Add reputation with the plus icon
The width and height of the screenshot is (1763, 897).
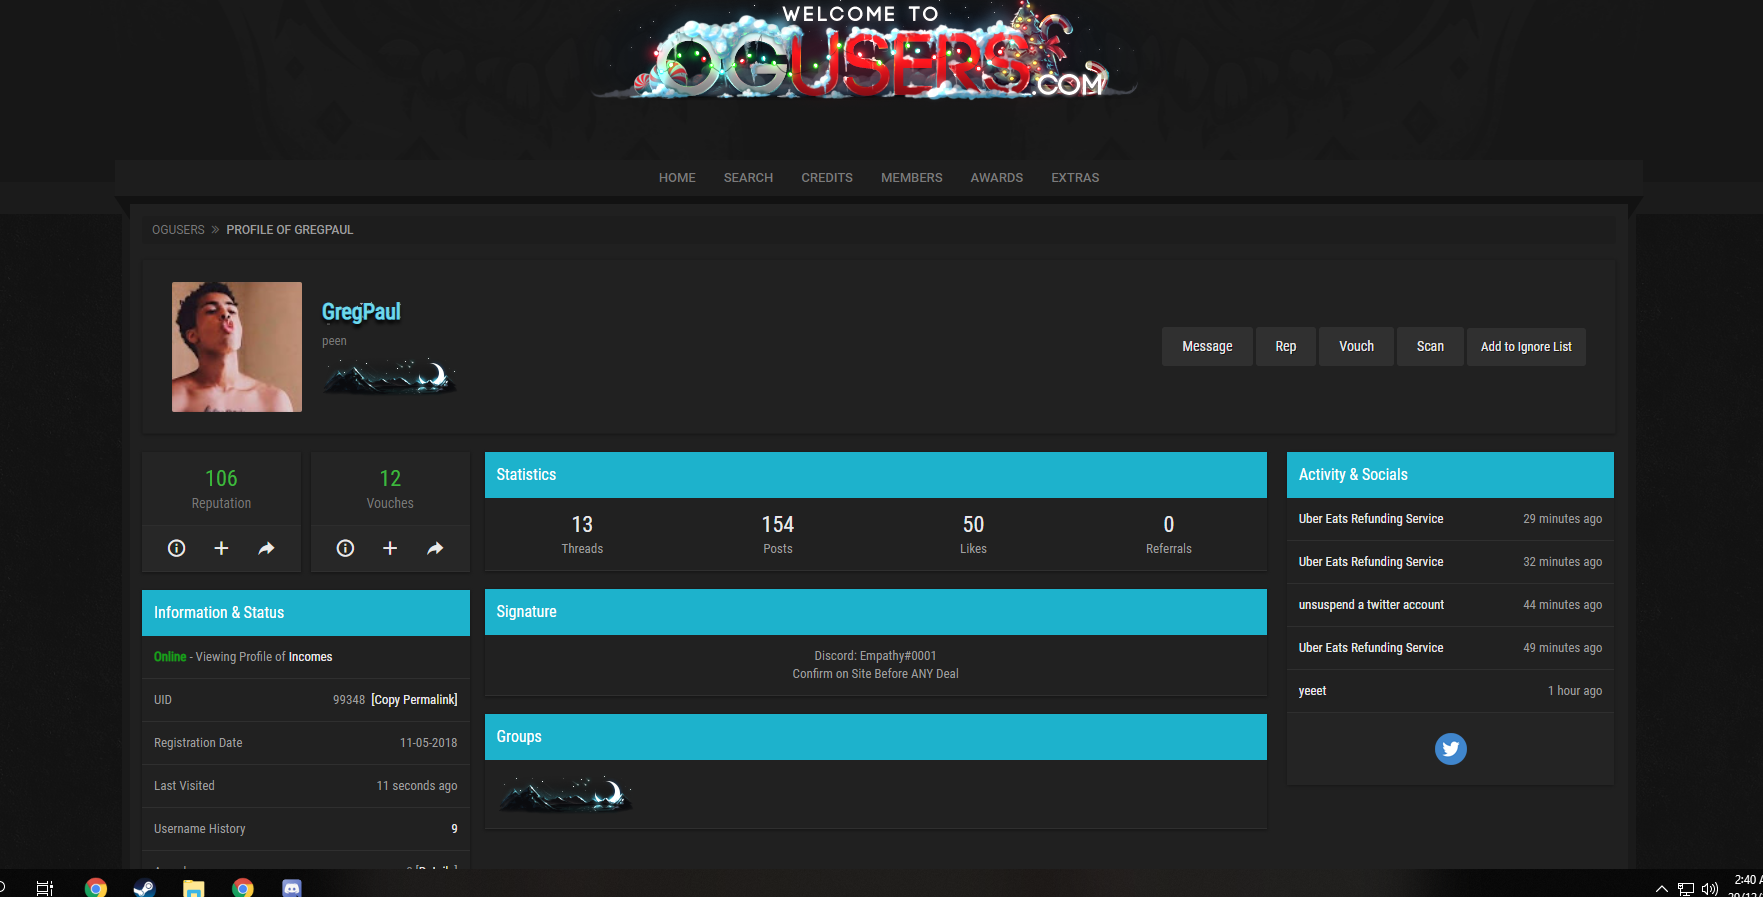(x=221, y=548)
